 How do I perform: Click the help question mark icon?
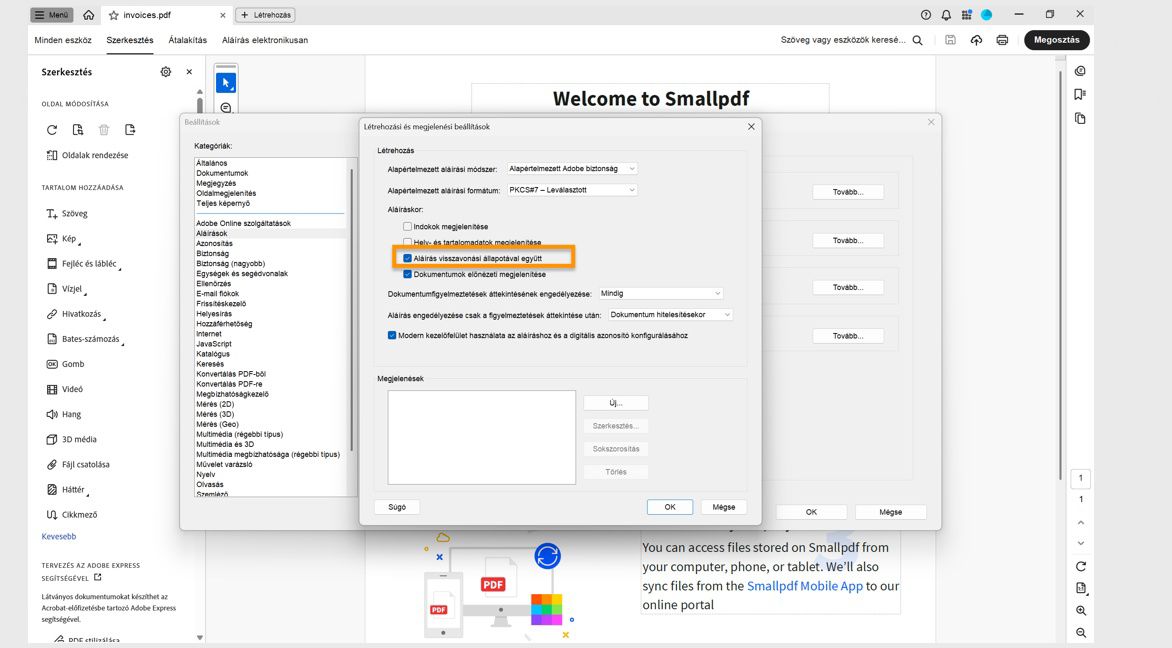[926, 15]
